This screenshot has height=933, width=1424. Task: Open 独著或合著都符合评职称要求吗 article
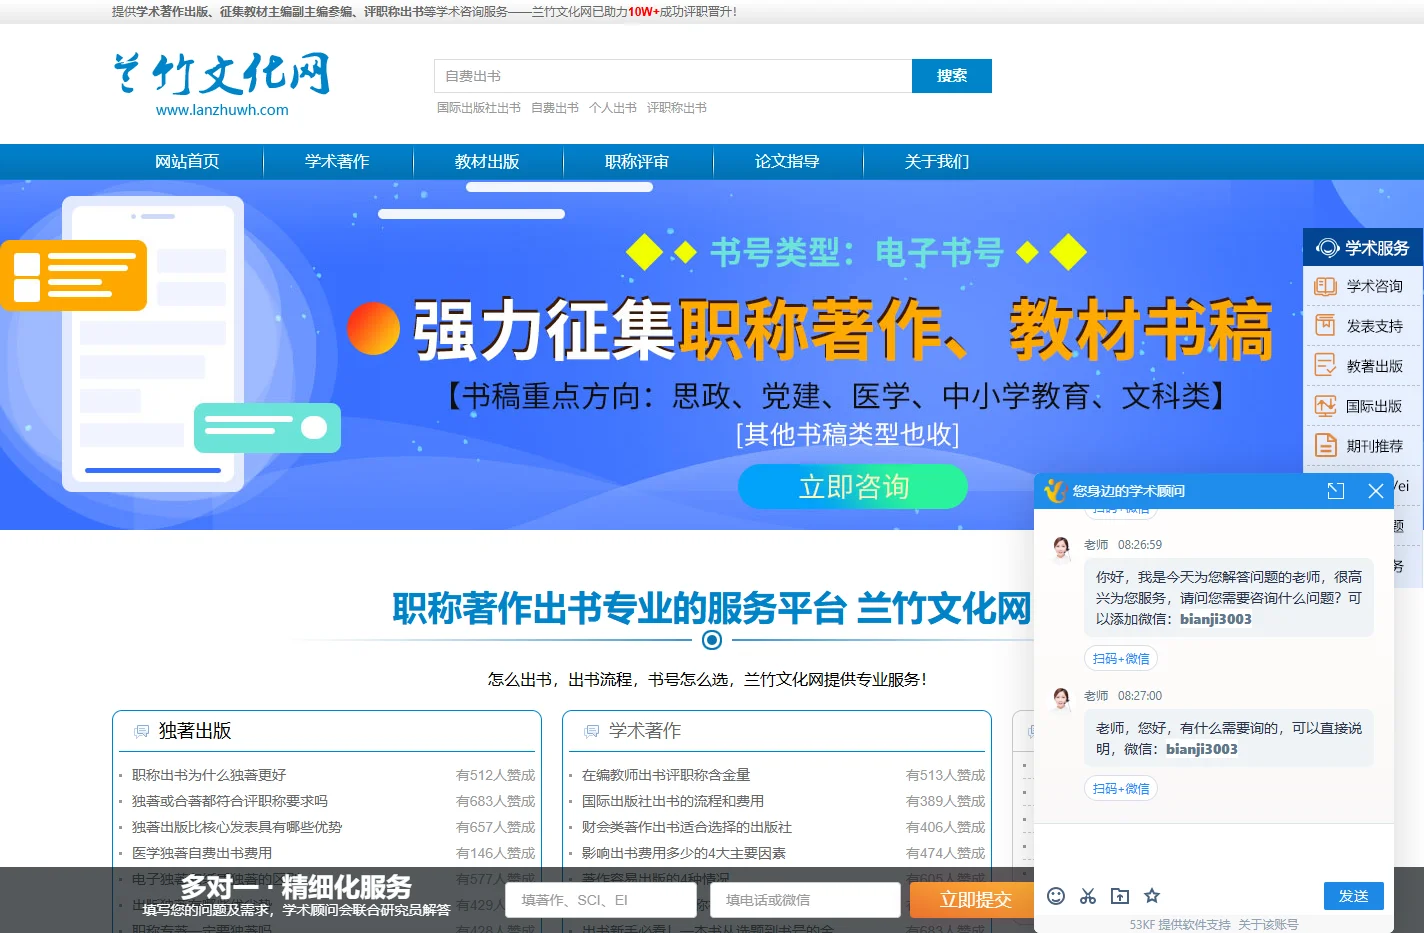230,801
